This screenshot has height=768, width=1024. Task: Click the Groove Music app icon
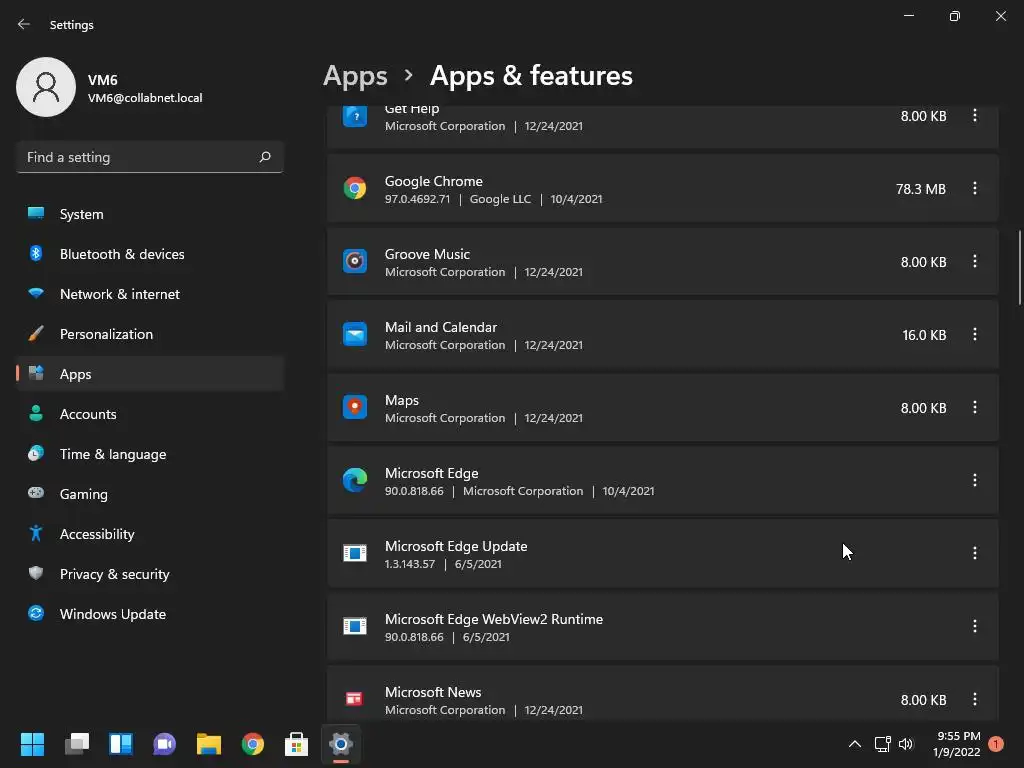[355, 262]
